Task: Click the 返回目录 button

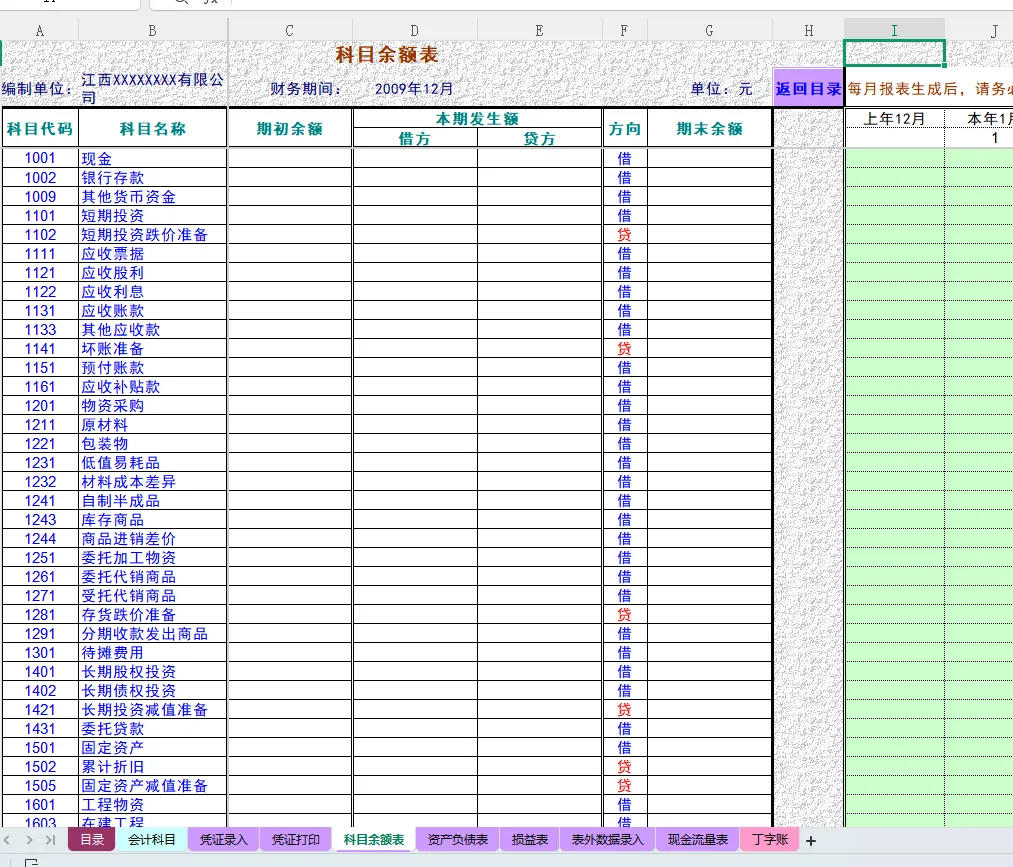Action: 808,89
